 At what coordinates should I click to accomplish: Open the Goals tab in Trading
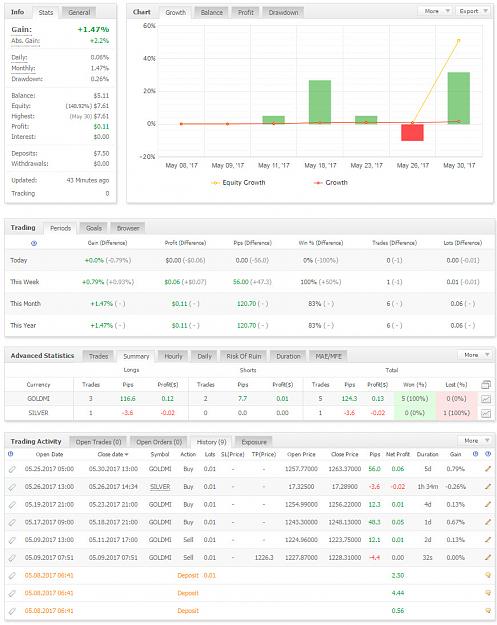94,228
